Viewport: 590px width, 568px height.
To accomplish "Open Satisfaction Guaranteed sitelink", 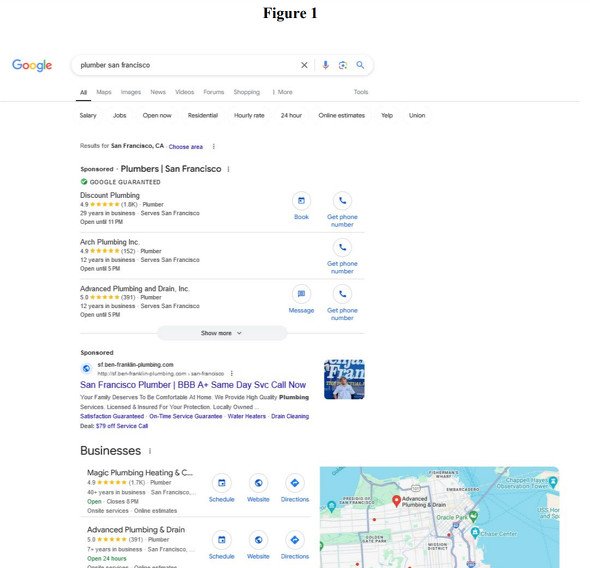I will [112, 416].
